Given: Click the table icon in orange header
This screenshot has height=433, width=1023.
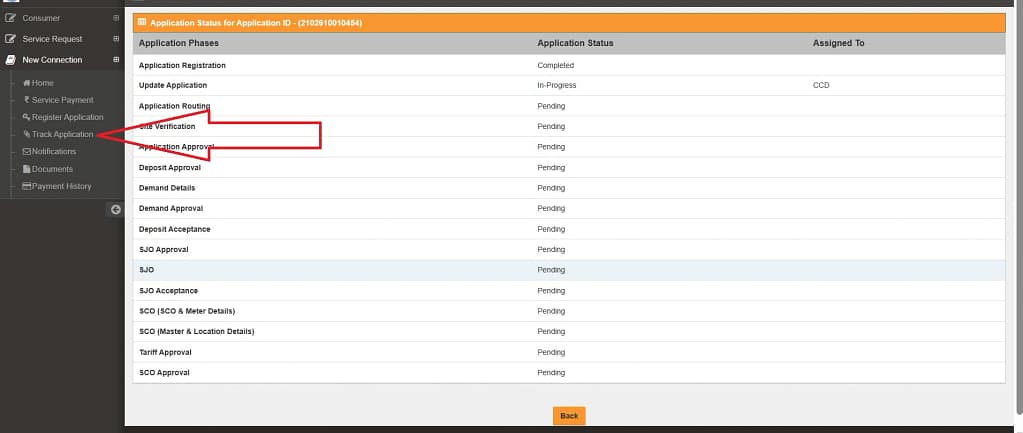Looking at the screenshot, I should [142, 22].
